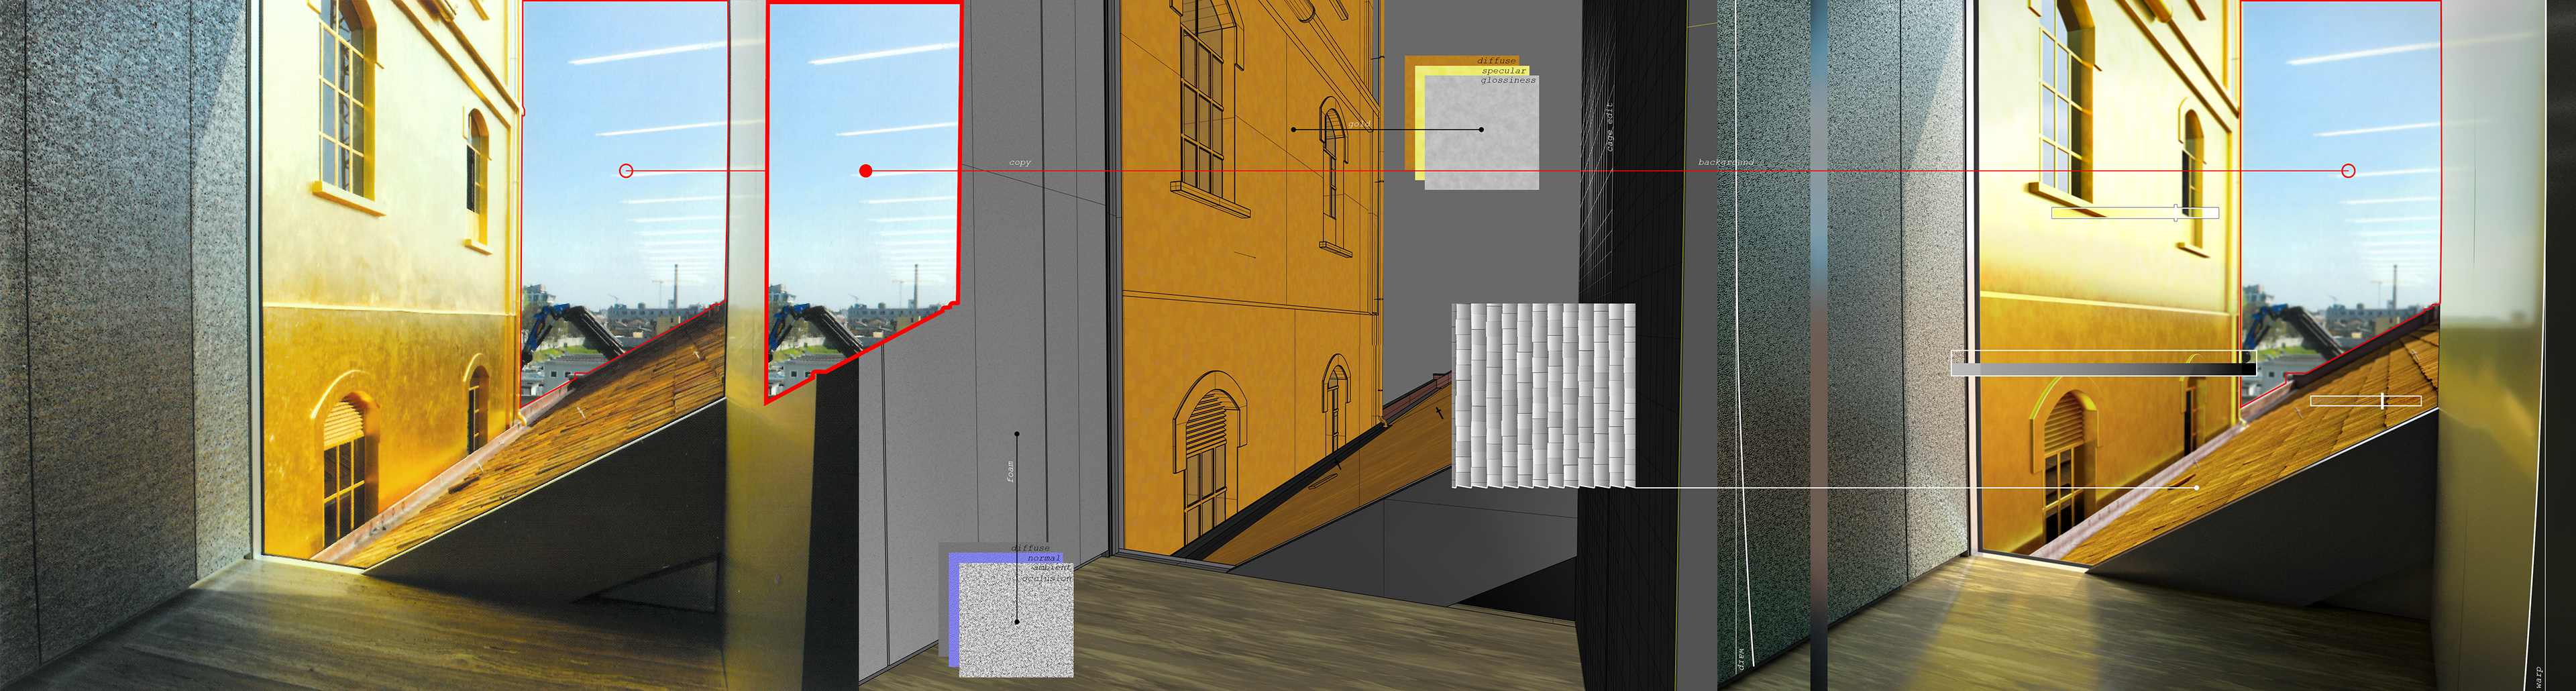
Task: Click the vertical 'foam' label
Action: (x=1010, y=471)
